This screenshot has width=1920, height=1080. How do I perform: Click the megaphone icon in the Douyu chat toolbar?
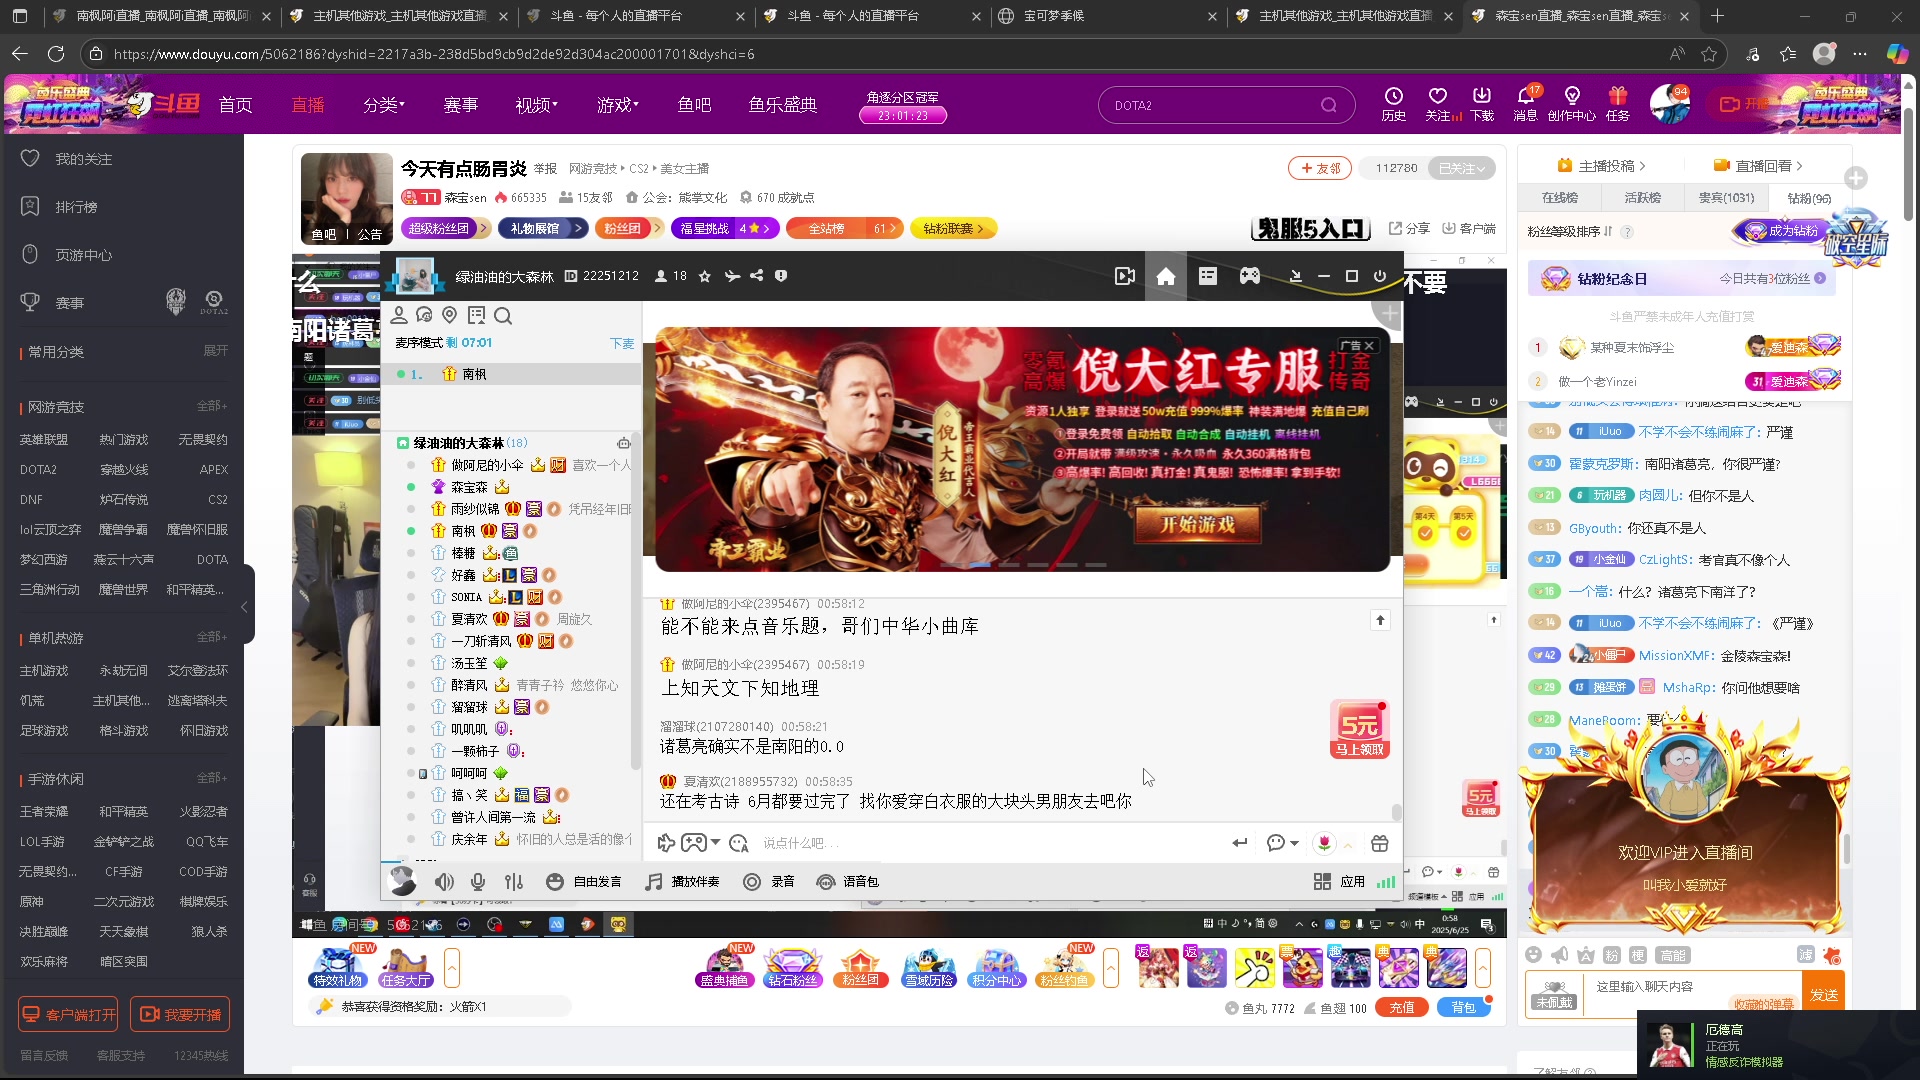coord(1560,955)
